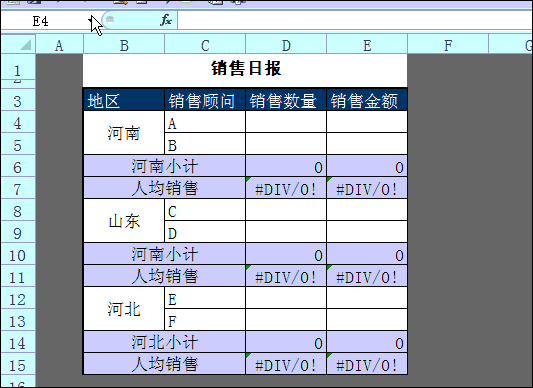Click 人均销售 label in row 11
The width and height of the screenshot is (533, 388).
tap(165, 276)
